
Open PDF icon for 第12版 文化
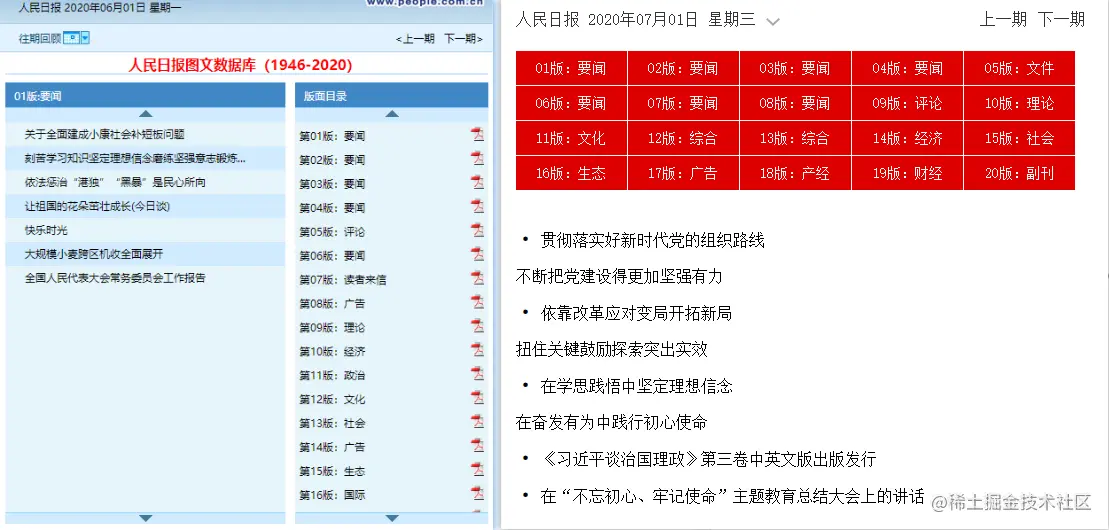(478, 398)
